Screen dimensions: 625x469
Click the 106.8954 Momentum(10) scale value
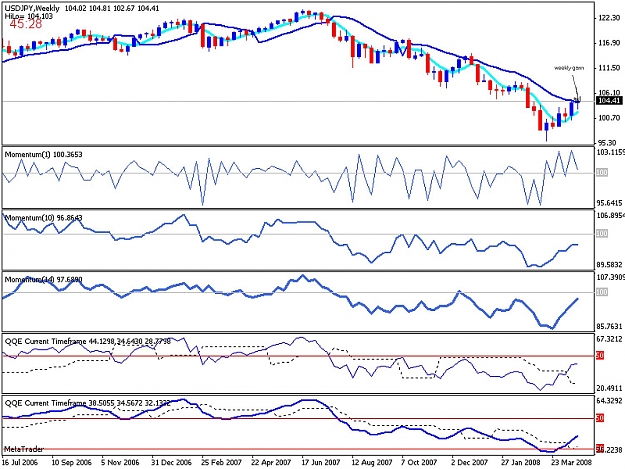[x=610, y=216]
